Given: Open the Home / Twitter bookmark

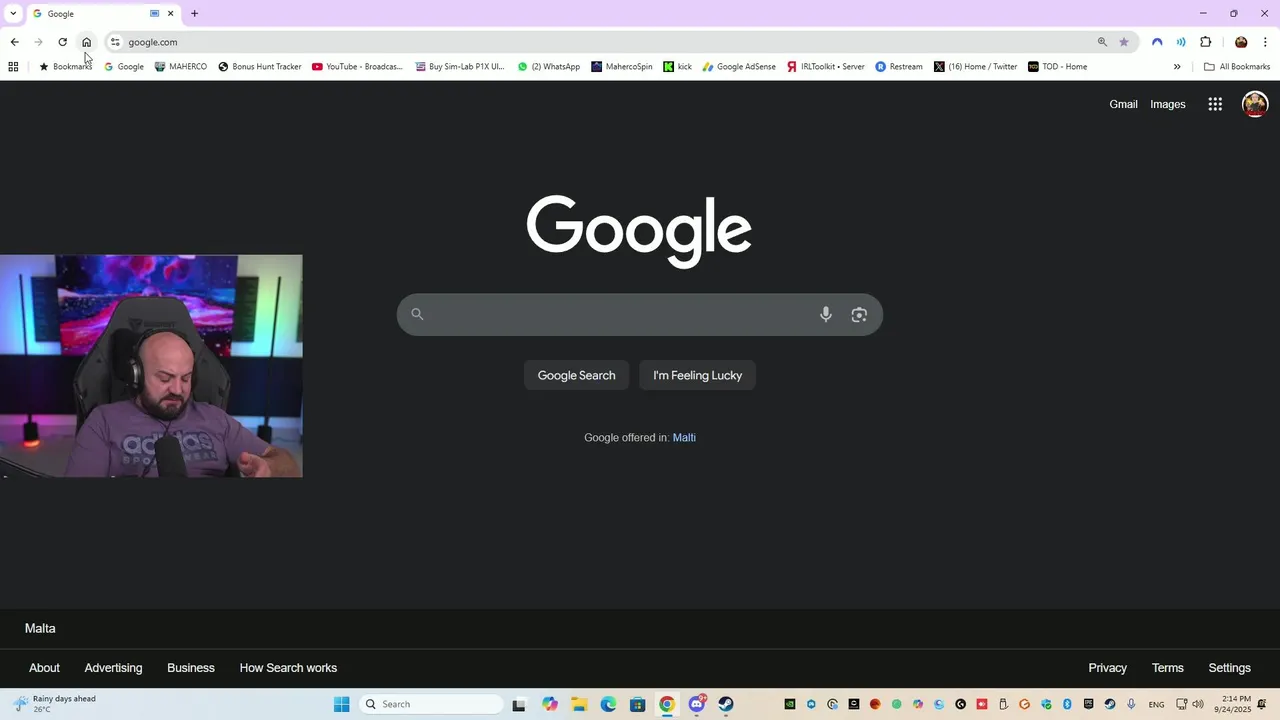Looking at the screenshot, I should 976,67.
